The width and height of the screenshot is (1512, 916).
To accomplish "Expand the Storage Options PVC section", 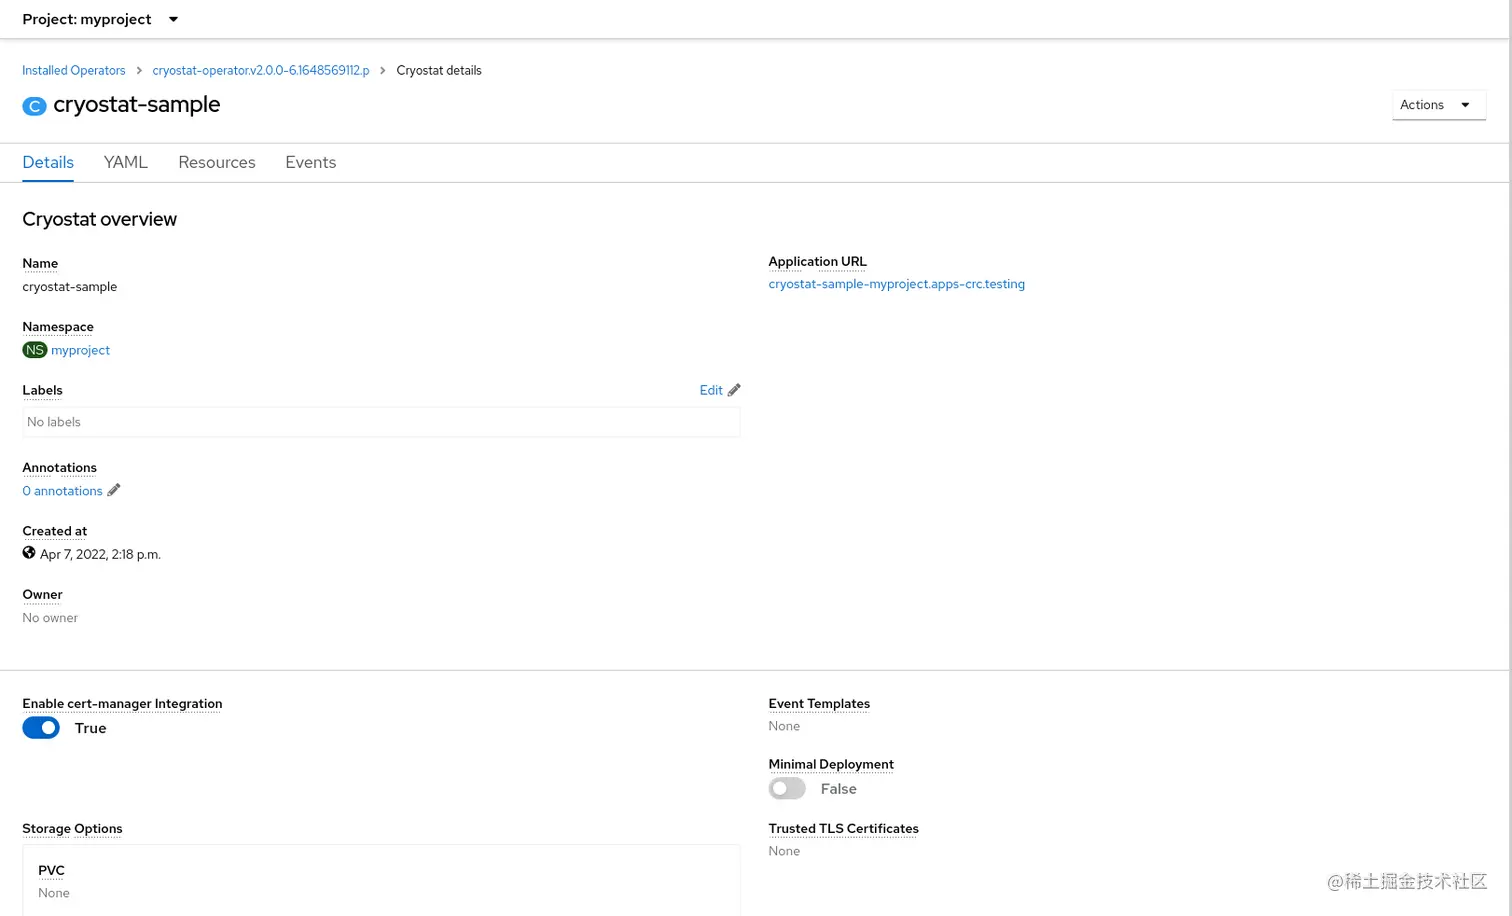I will pyautogui.click(x=51, y=870).
